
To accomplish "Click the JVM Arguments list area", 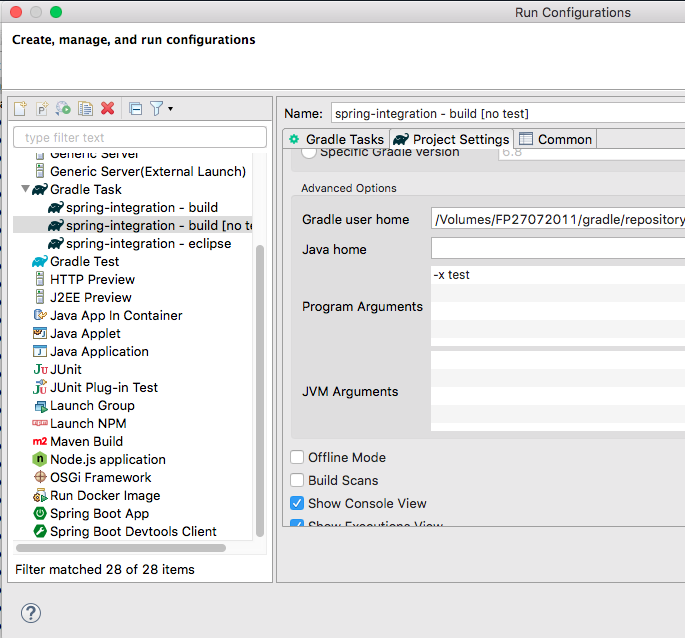I will tap(558, 391).
